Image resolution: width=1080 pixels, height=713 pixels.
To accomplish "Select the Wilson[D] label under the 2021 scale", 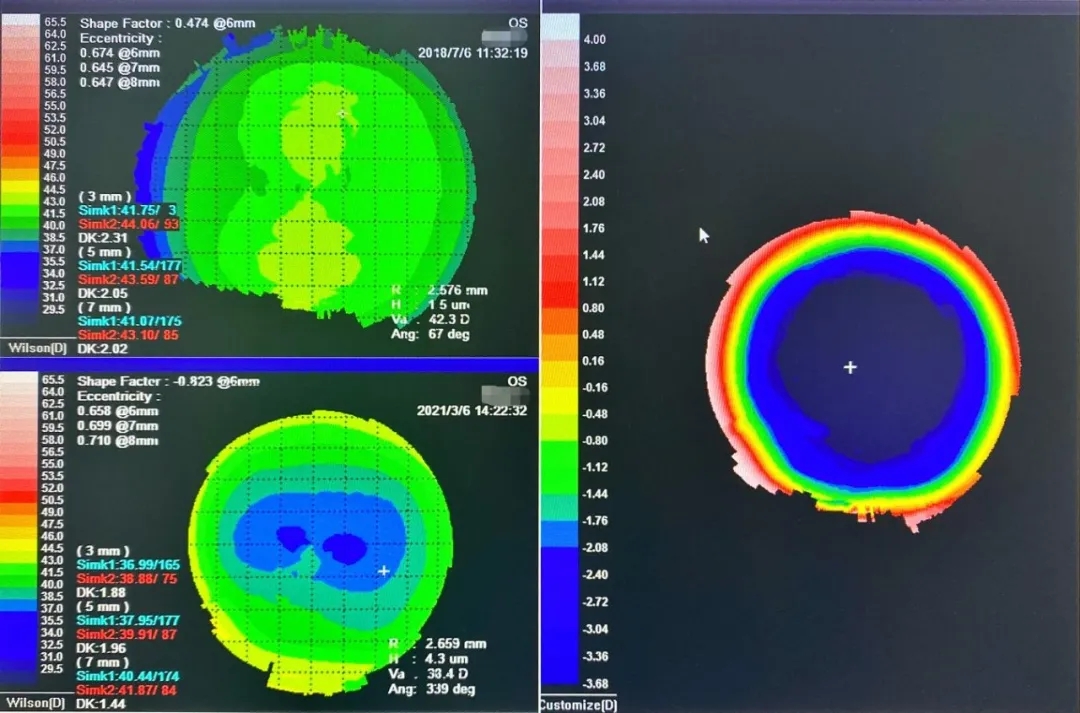I will [x=35, y=703].
